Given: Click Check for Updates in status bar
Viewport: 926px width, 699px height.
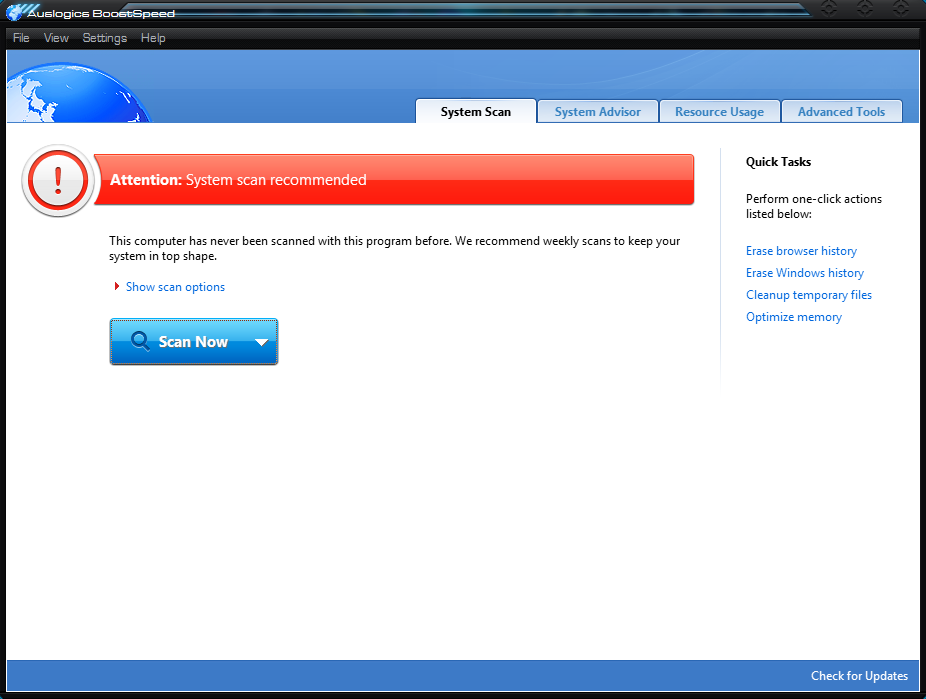Looking at the screenshot, I should click(x=859, y=676).
